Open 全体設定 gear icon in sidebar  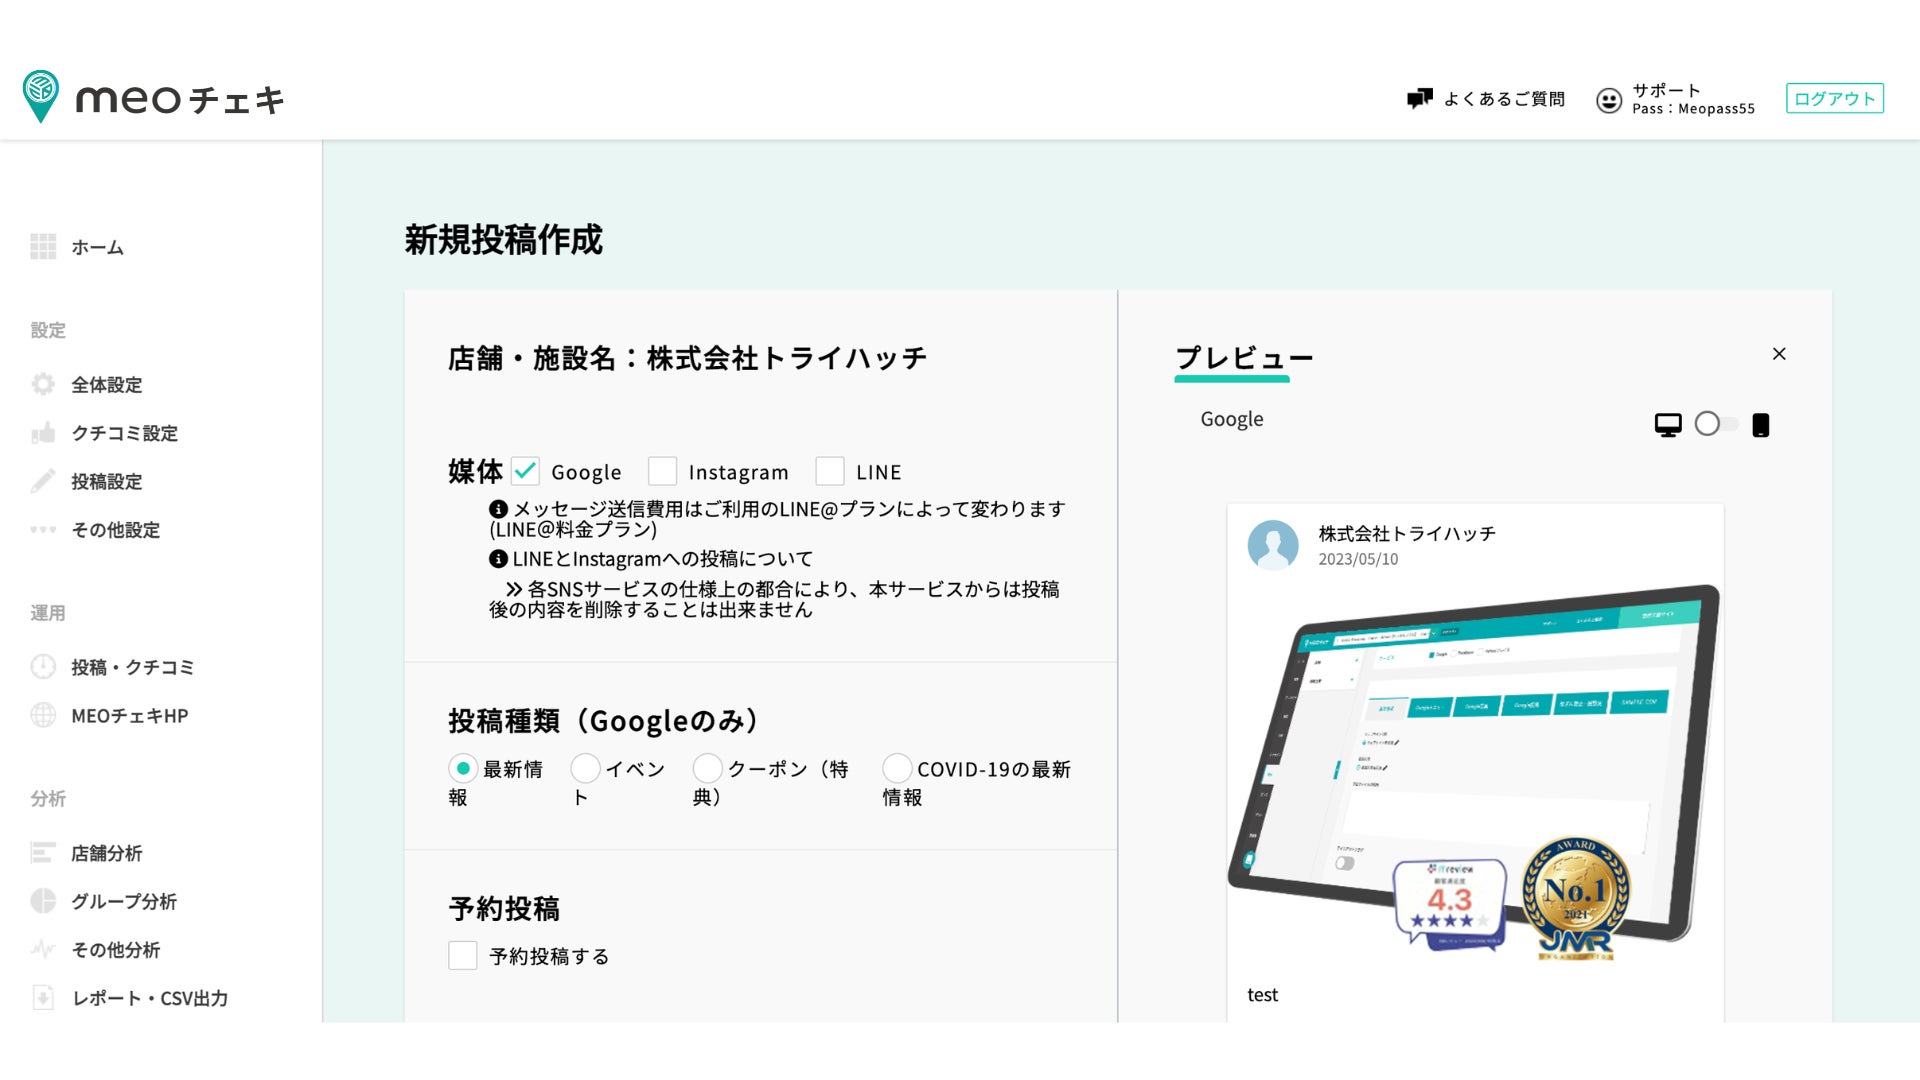43,384
